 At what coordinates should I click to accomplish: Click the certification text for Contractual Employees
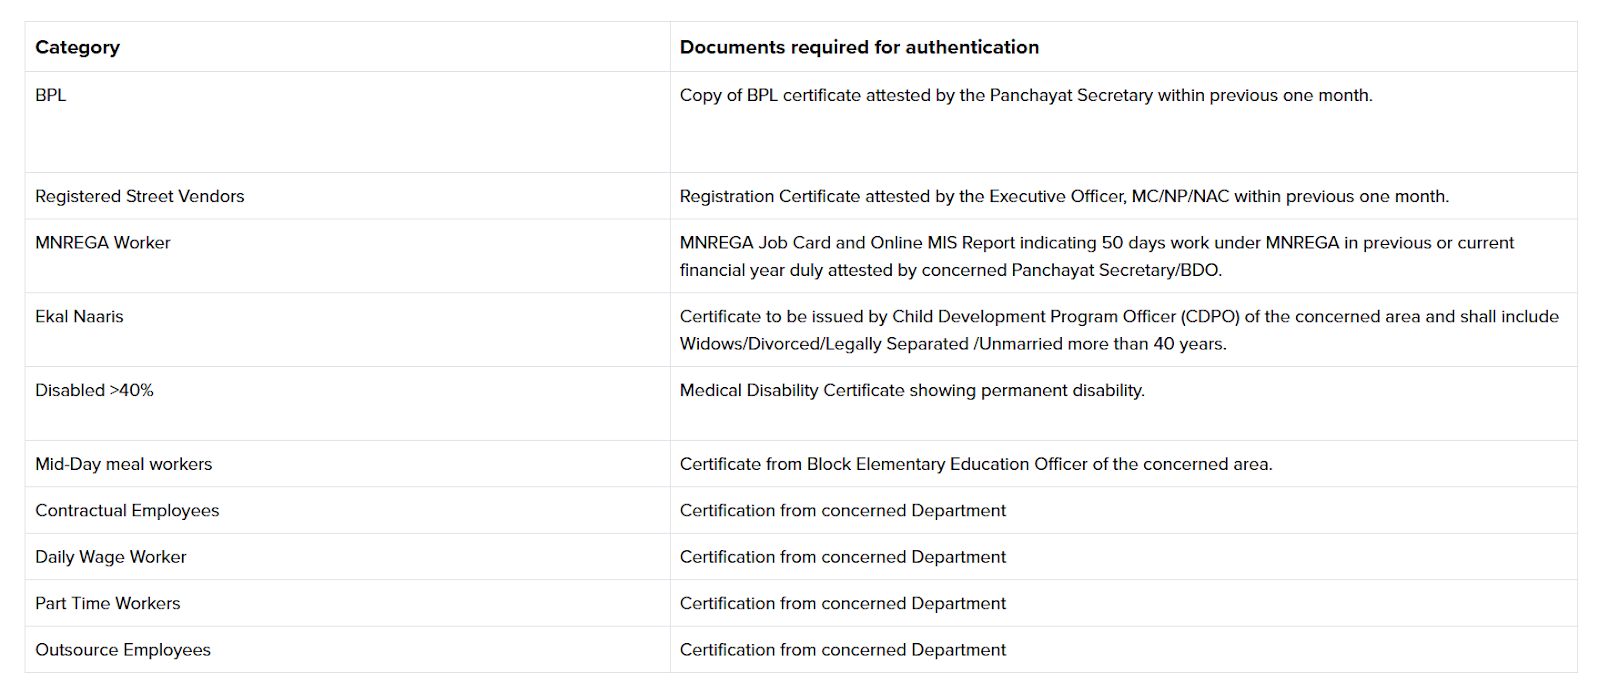pyautogui.click(x=842, y=510)
